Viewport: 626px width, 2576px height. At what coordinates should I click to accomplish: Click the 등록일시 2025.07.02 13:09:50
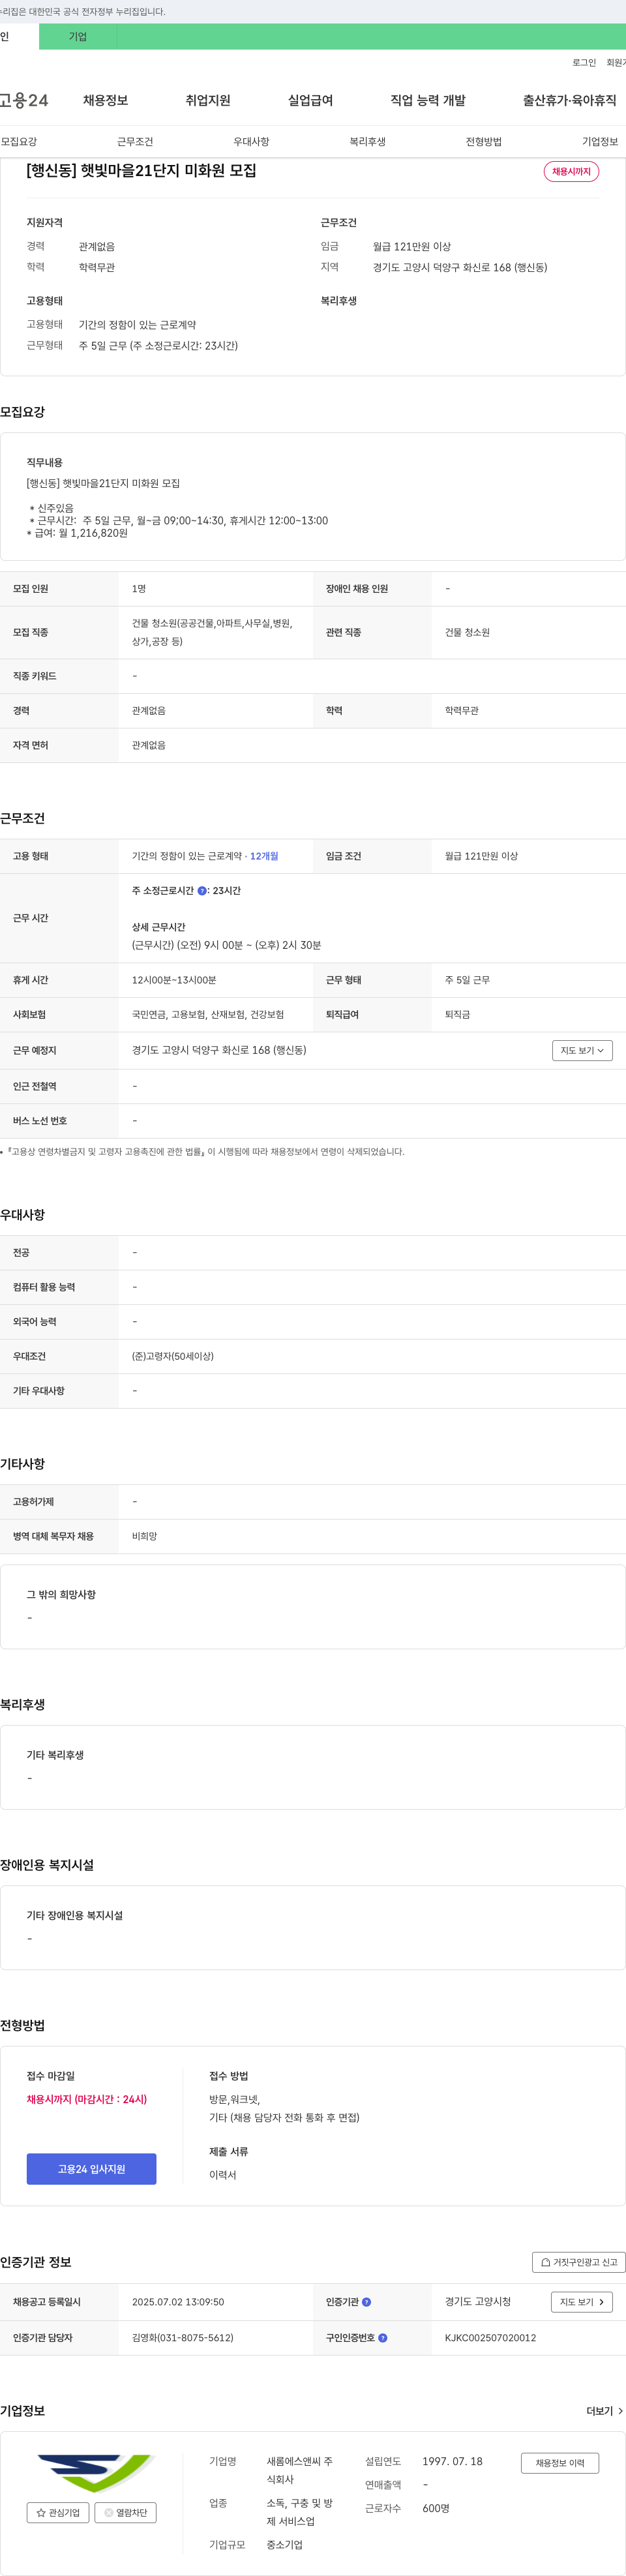coord(178,2302)
